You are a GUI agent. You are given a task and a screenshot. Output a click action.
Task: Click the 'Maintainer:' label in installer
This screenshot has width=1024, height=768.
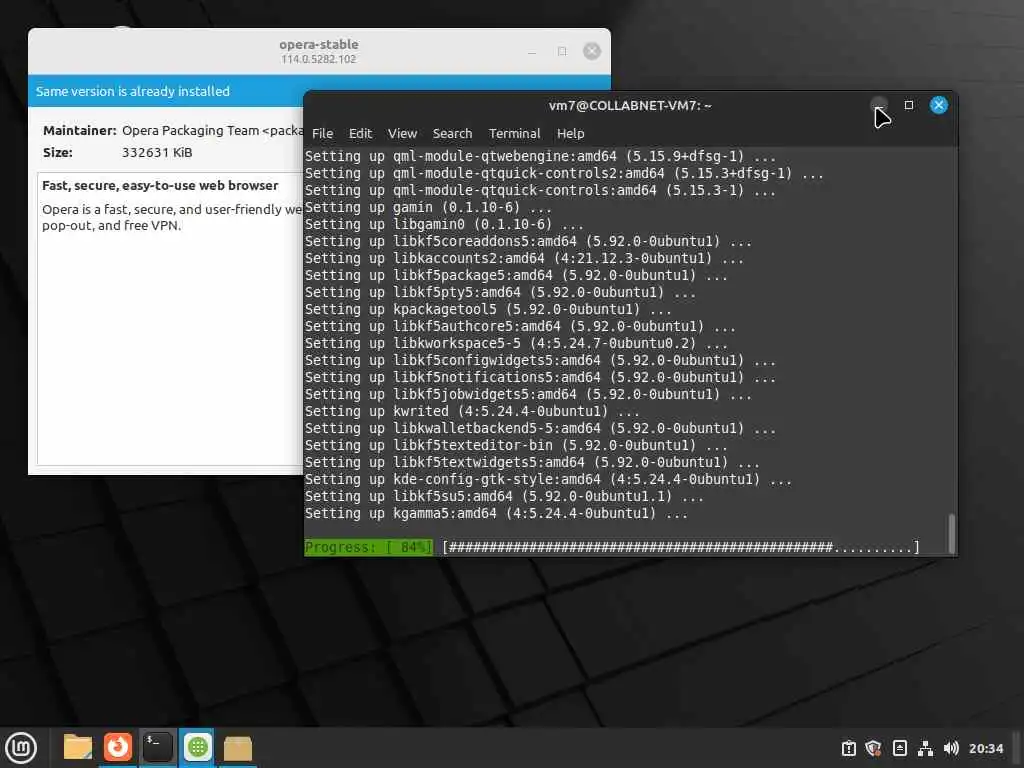coord(80,130)
